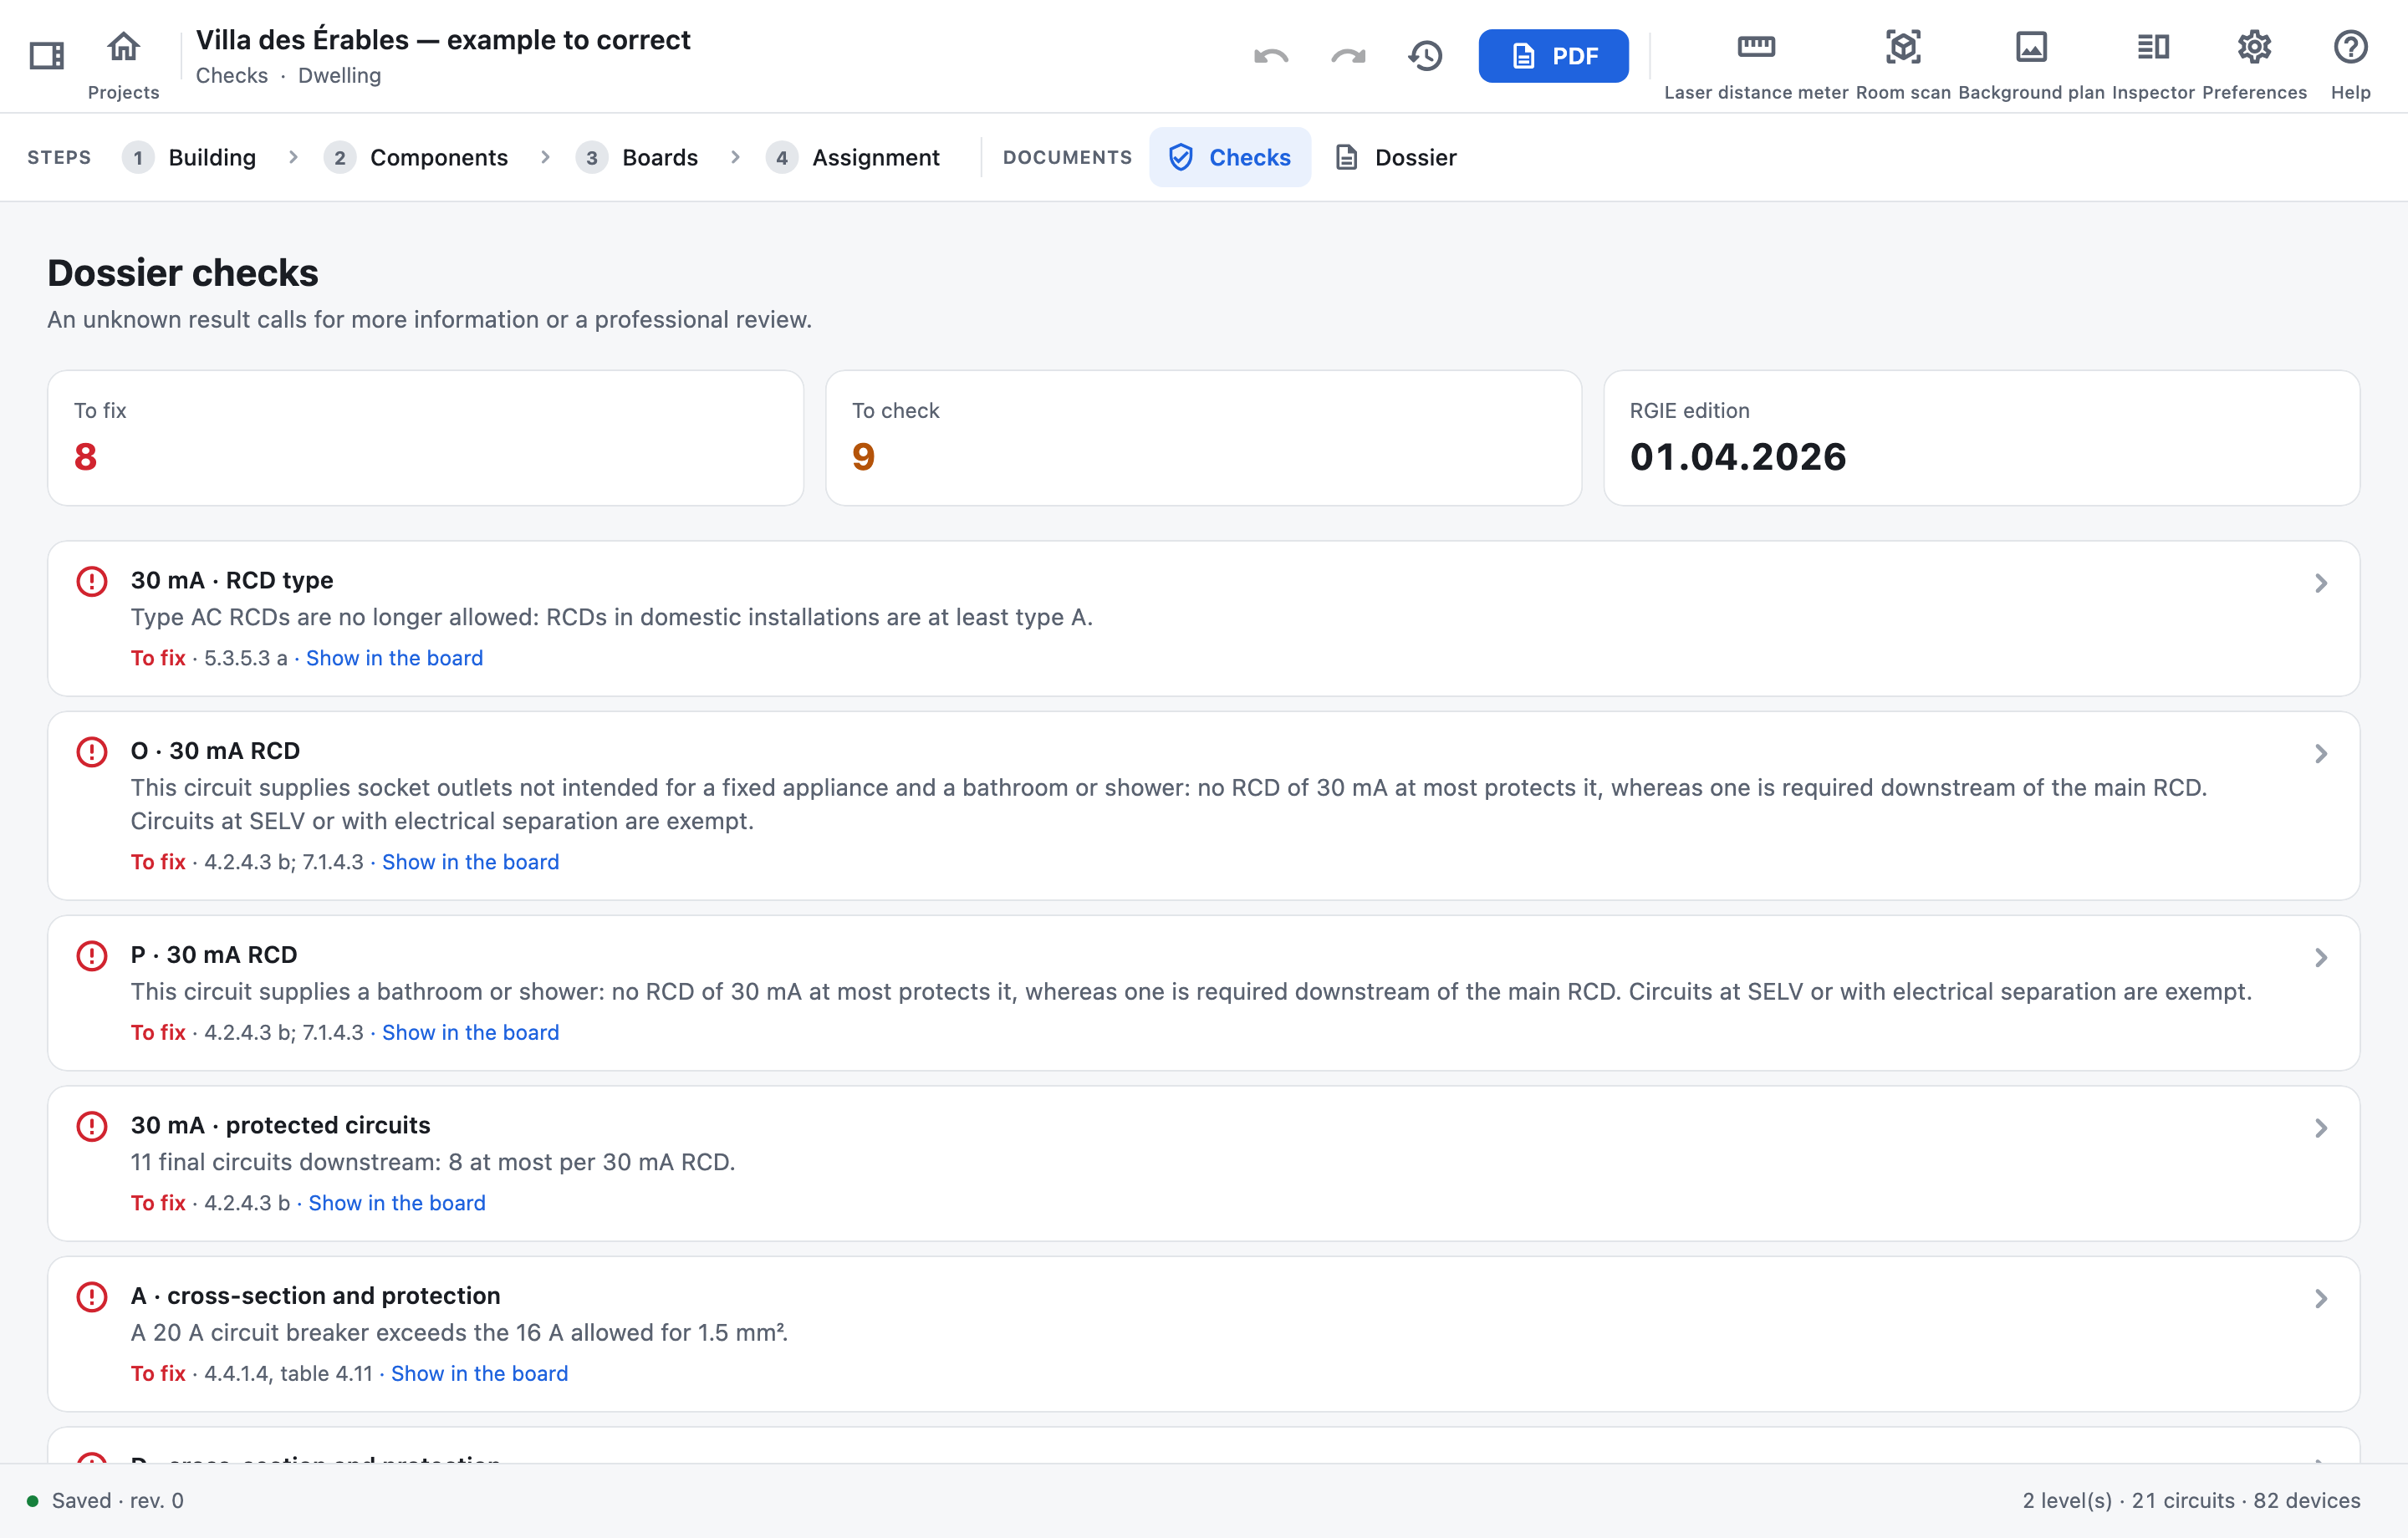Launch the Room scan tool
2408x1538 pixels.
click(x=1903, y=64)
